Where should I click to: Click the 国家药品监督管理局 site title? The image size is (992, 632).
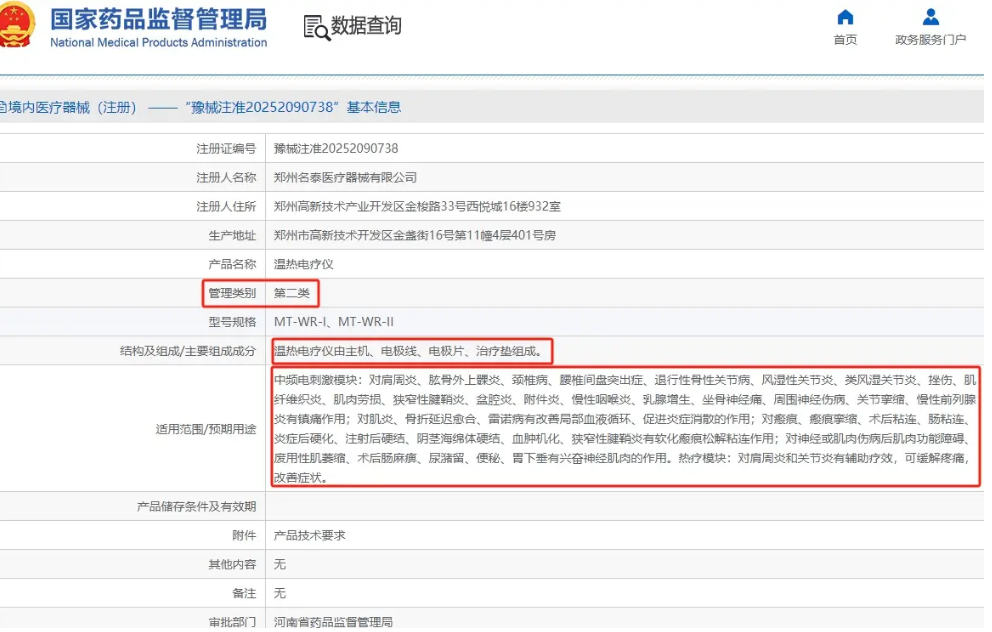tap(158, 19)
